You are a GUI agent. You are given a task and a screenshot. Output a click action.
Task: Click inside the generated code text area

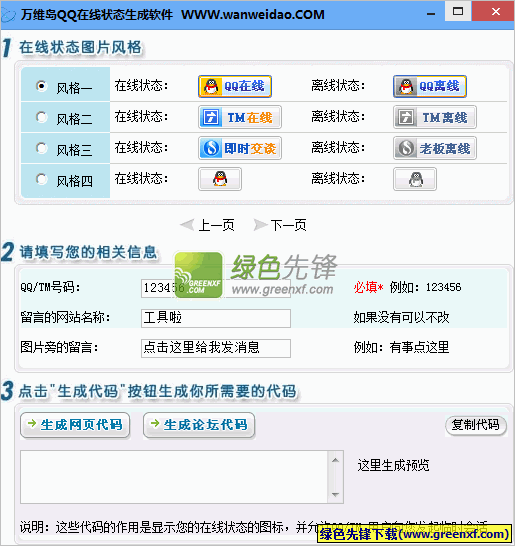click(x=174, y=477)
